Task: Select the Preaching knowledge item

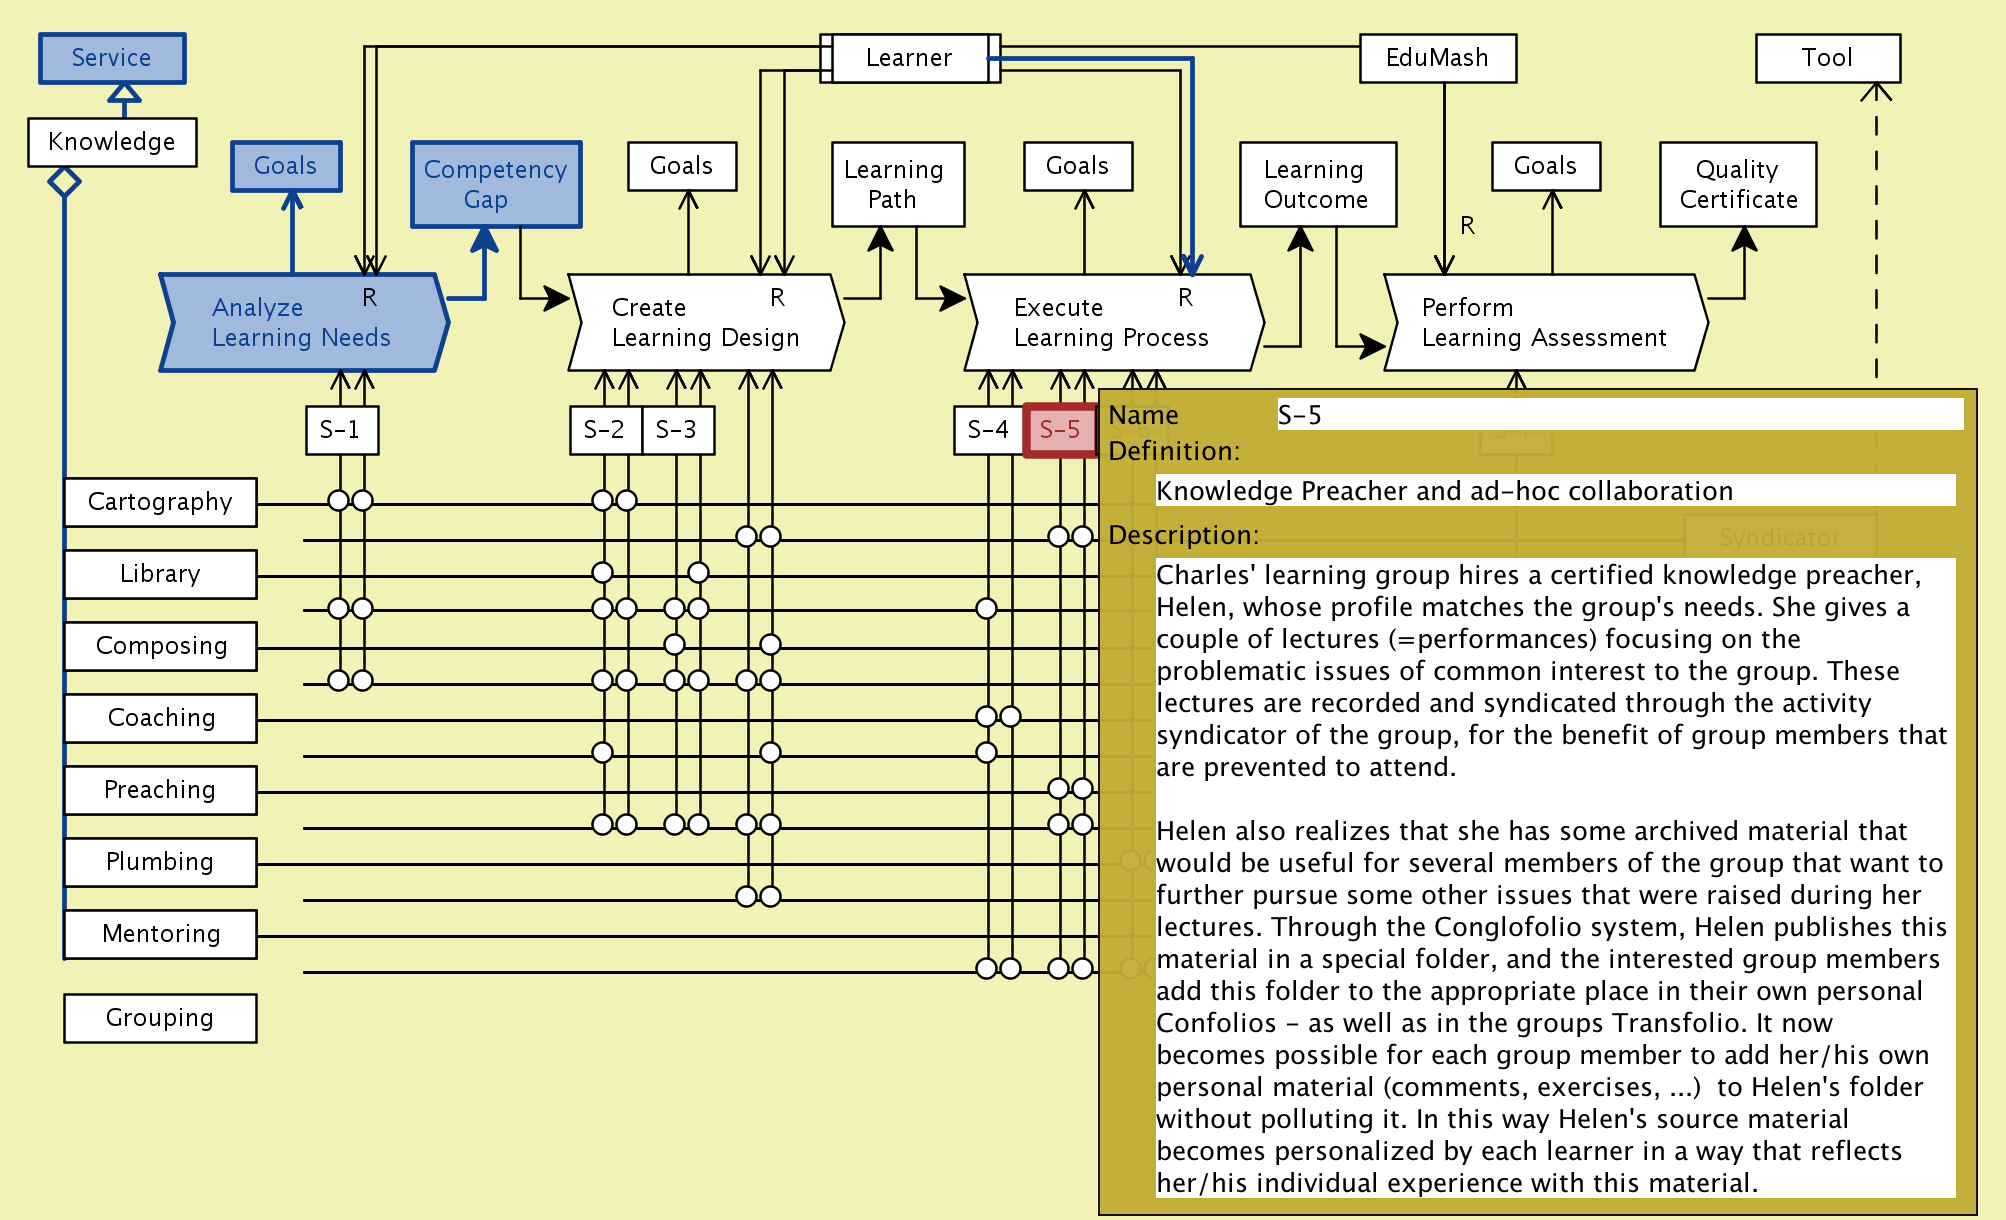Action: coord(160,790)
